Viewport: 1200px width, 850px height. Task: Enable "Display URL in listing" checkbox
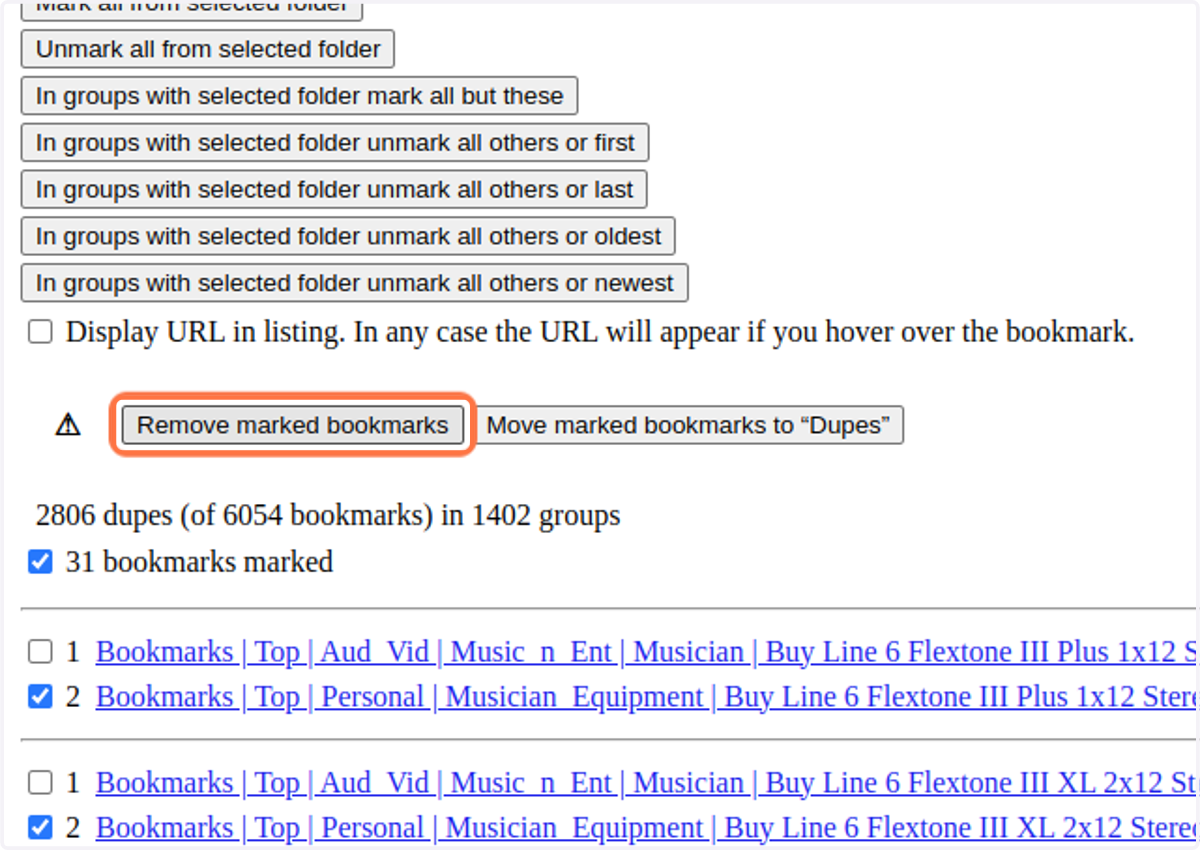[40, 332]
